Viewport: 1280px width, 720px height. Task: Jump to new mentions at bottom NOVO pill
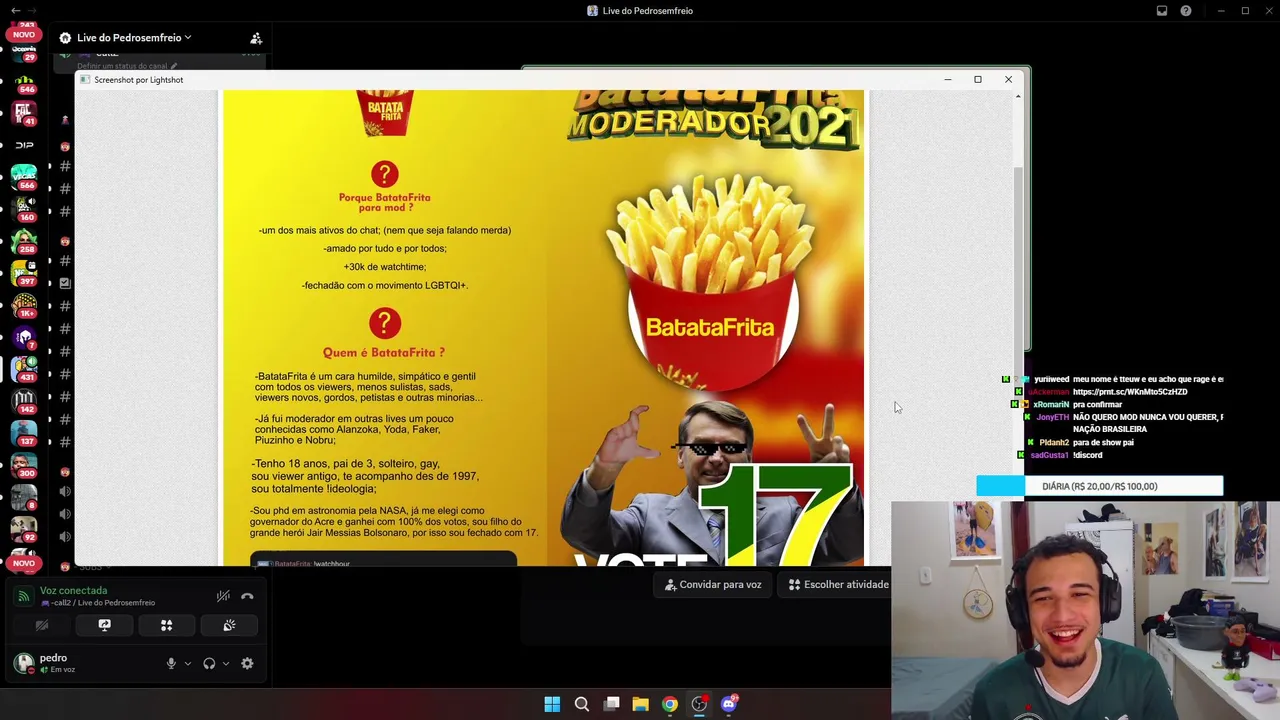click(x=24, y=563)
